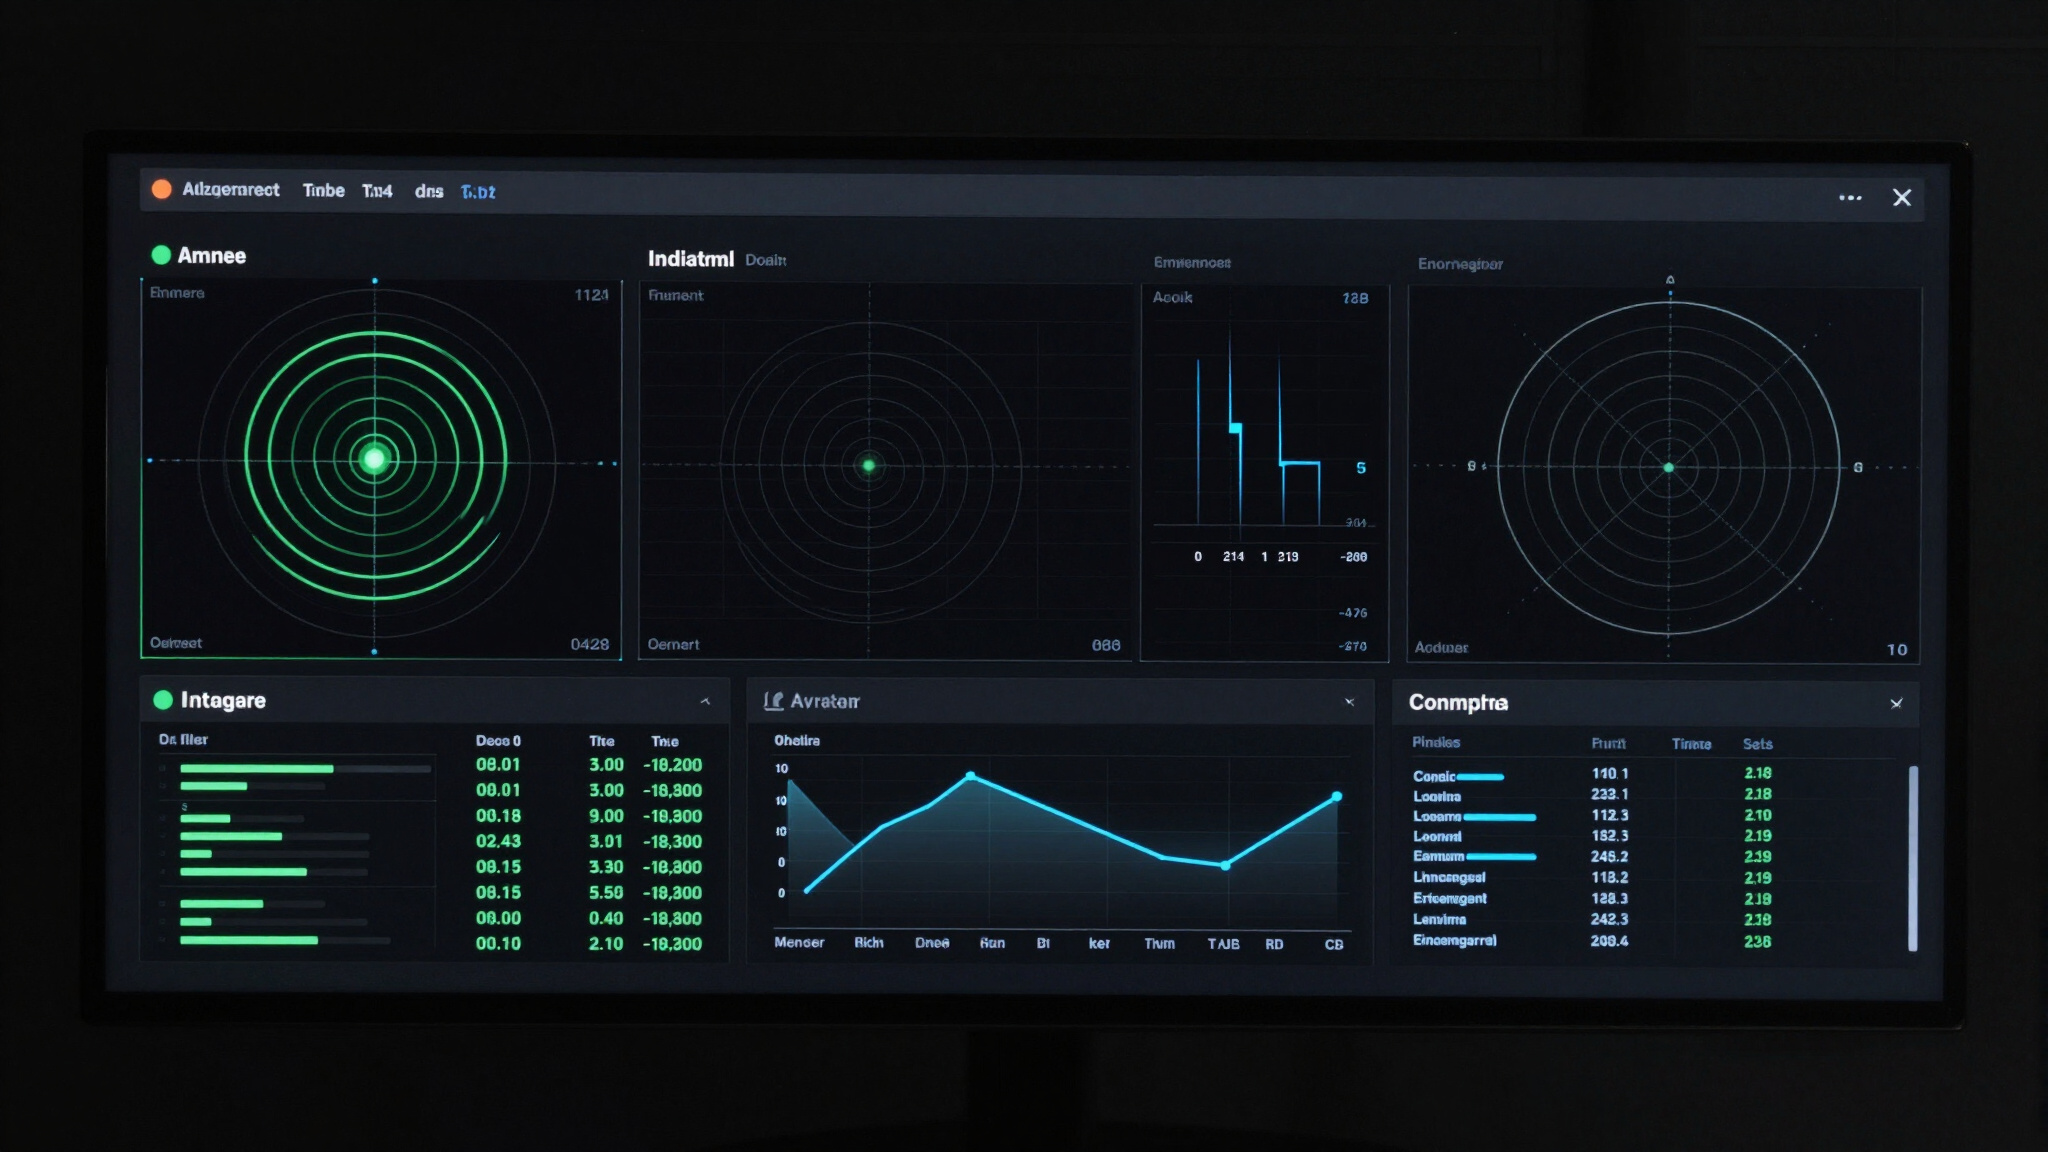Click the first green bar in Intagare list
Screen dimensions: 2048x1152
[256, 769]
